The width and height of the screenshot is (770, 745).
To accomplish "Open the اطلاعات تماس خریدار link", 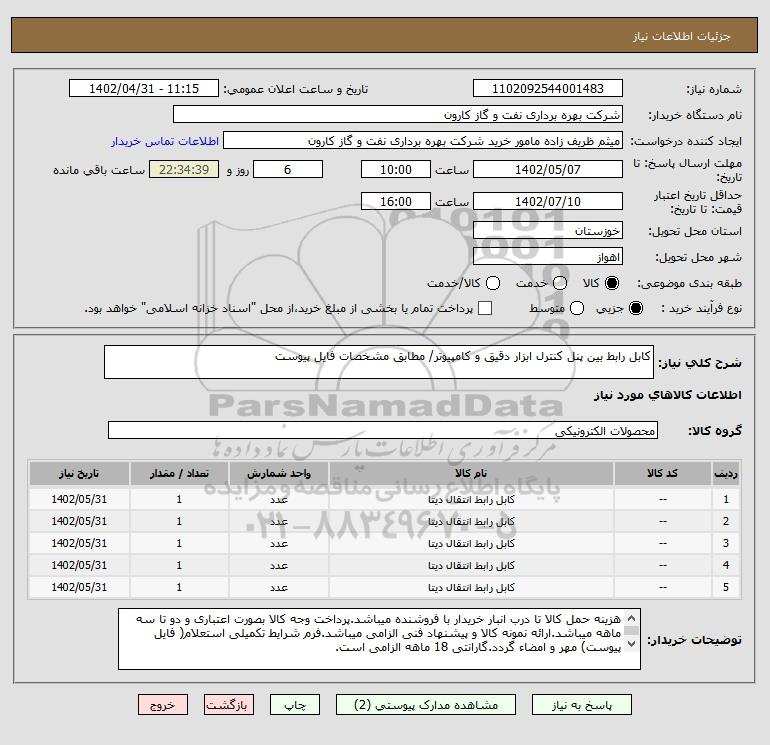I will (x=165, y=141).
